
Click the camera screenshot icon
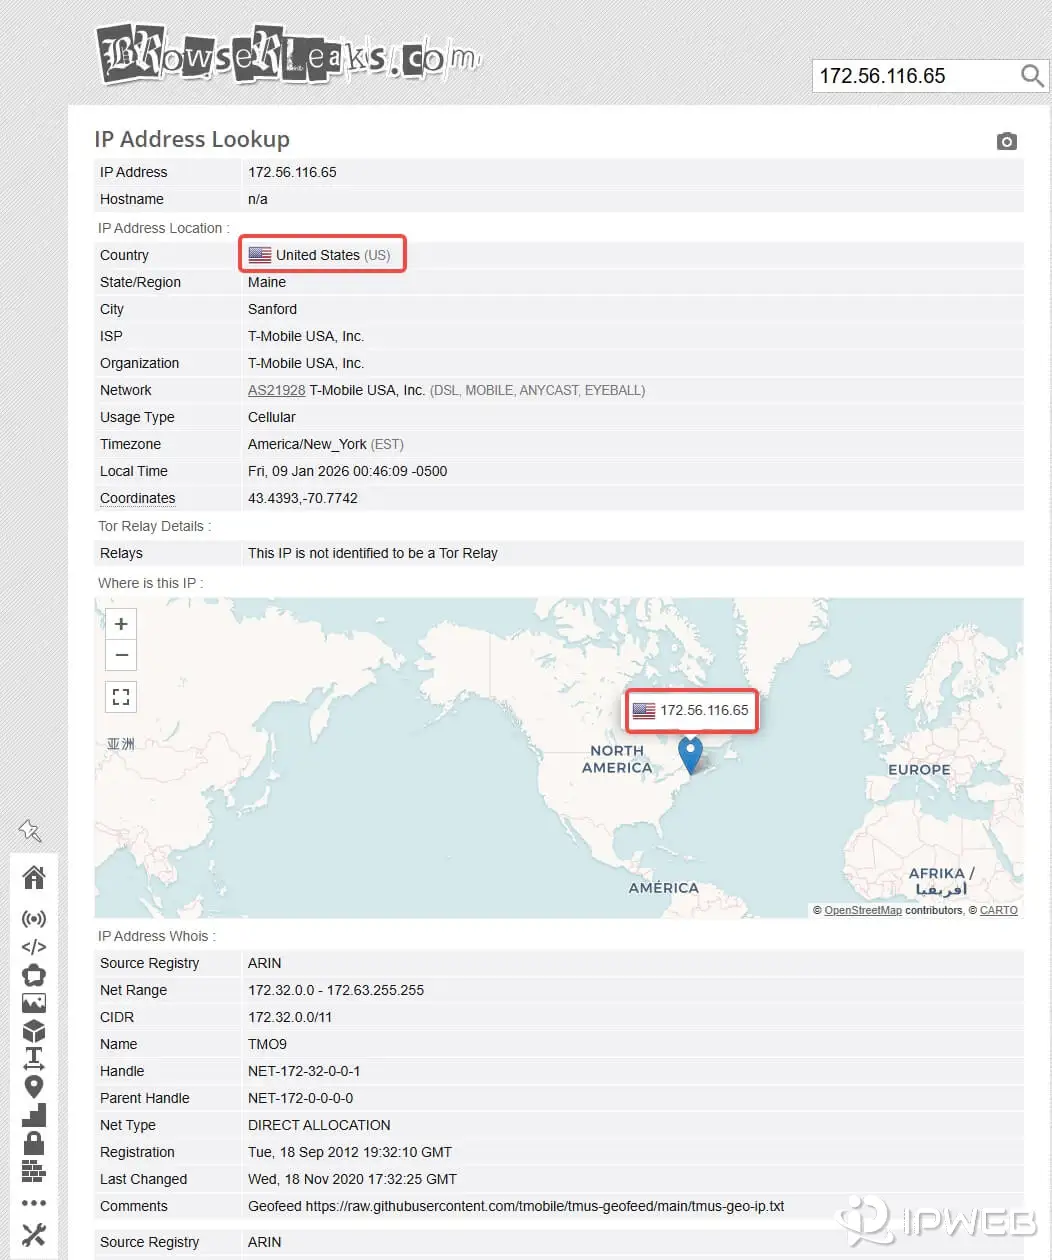(x=1007, y=142)
